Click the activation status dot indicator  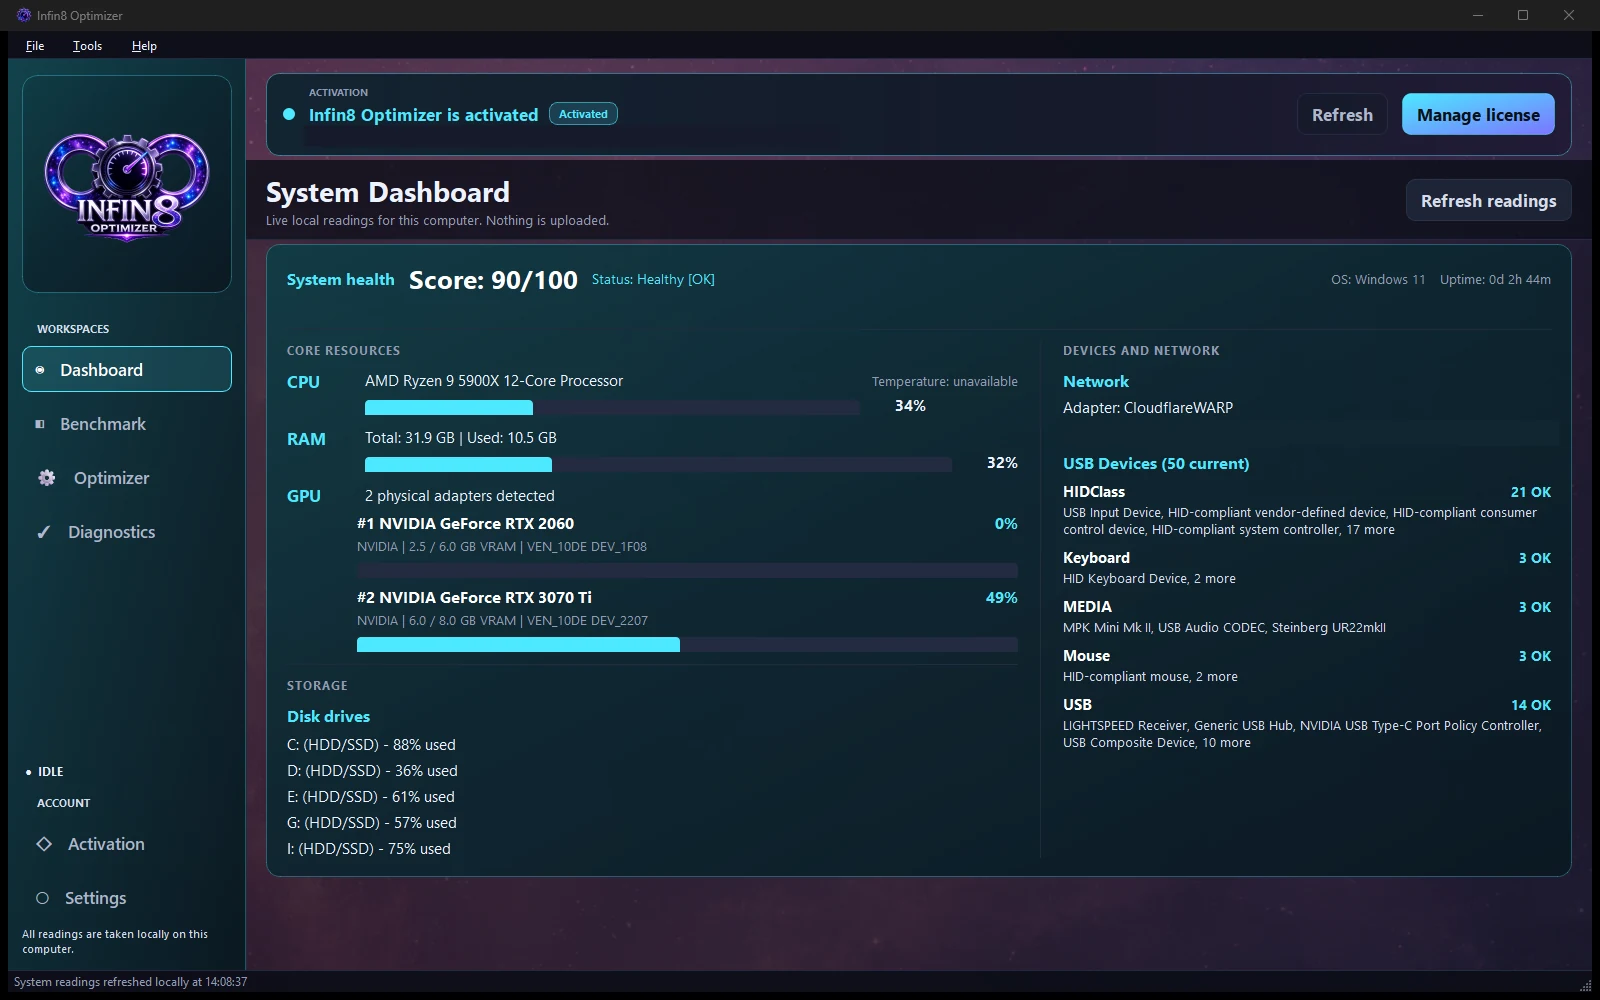tap(289, 114)
